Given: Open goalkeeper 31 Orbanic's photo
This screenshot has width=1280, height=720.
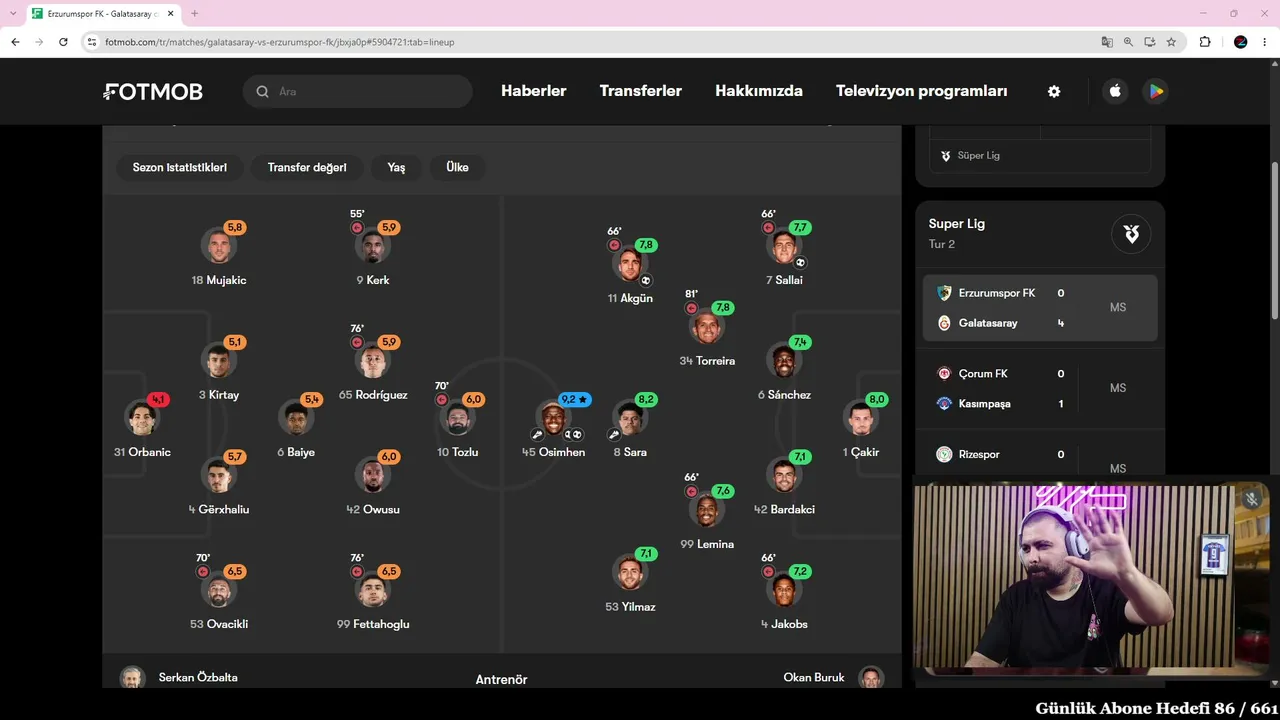Looking at the screenshot, I should click(x=142, y=418).
